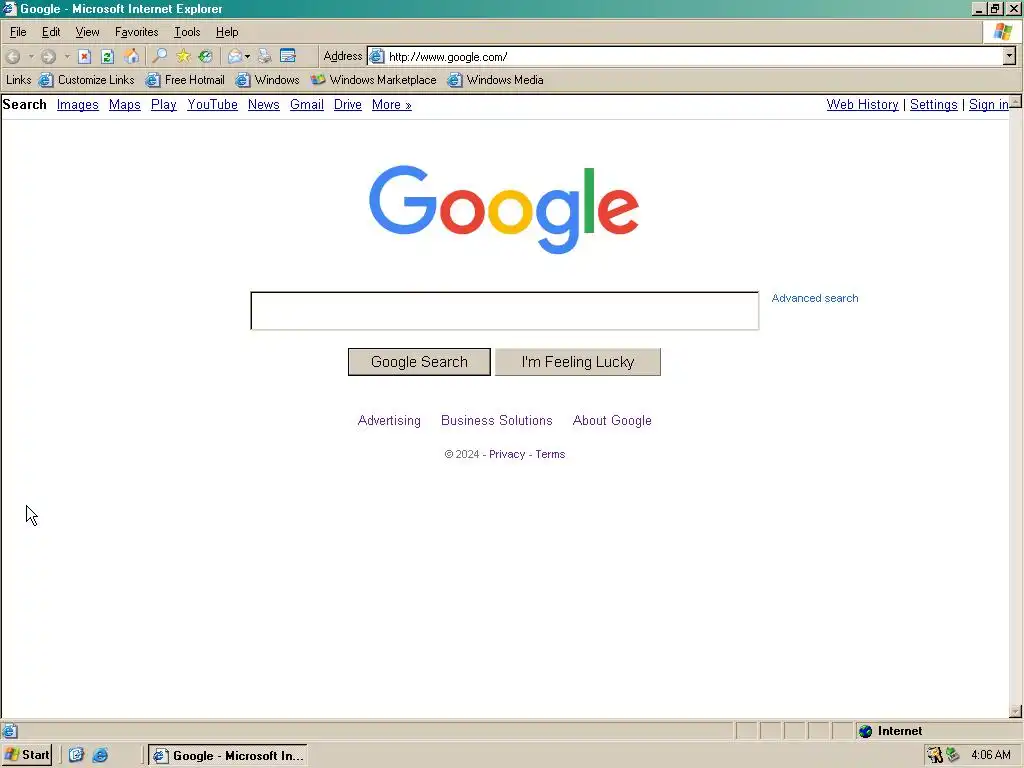Click in the Google search input box

(x=505, y=311)
